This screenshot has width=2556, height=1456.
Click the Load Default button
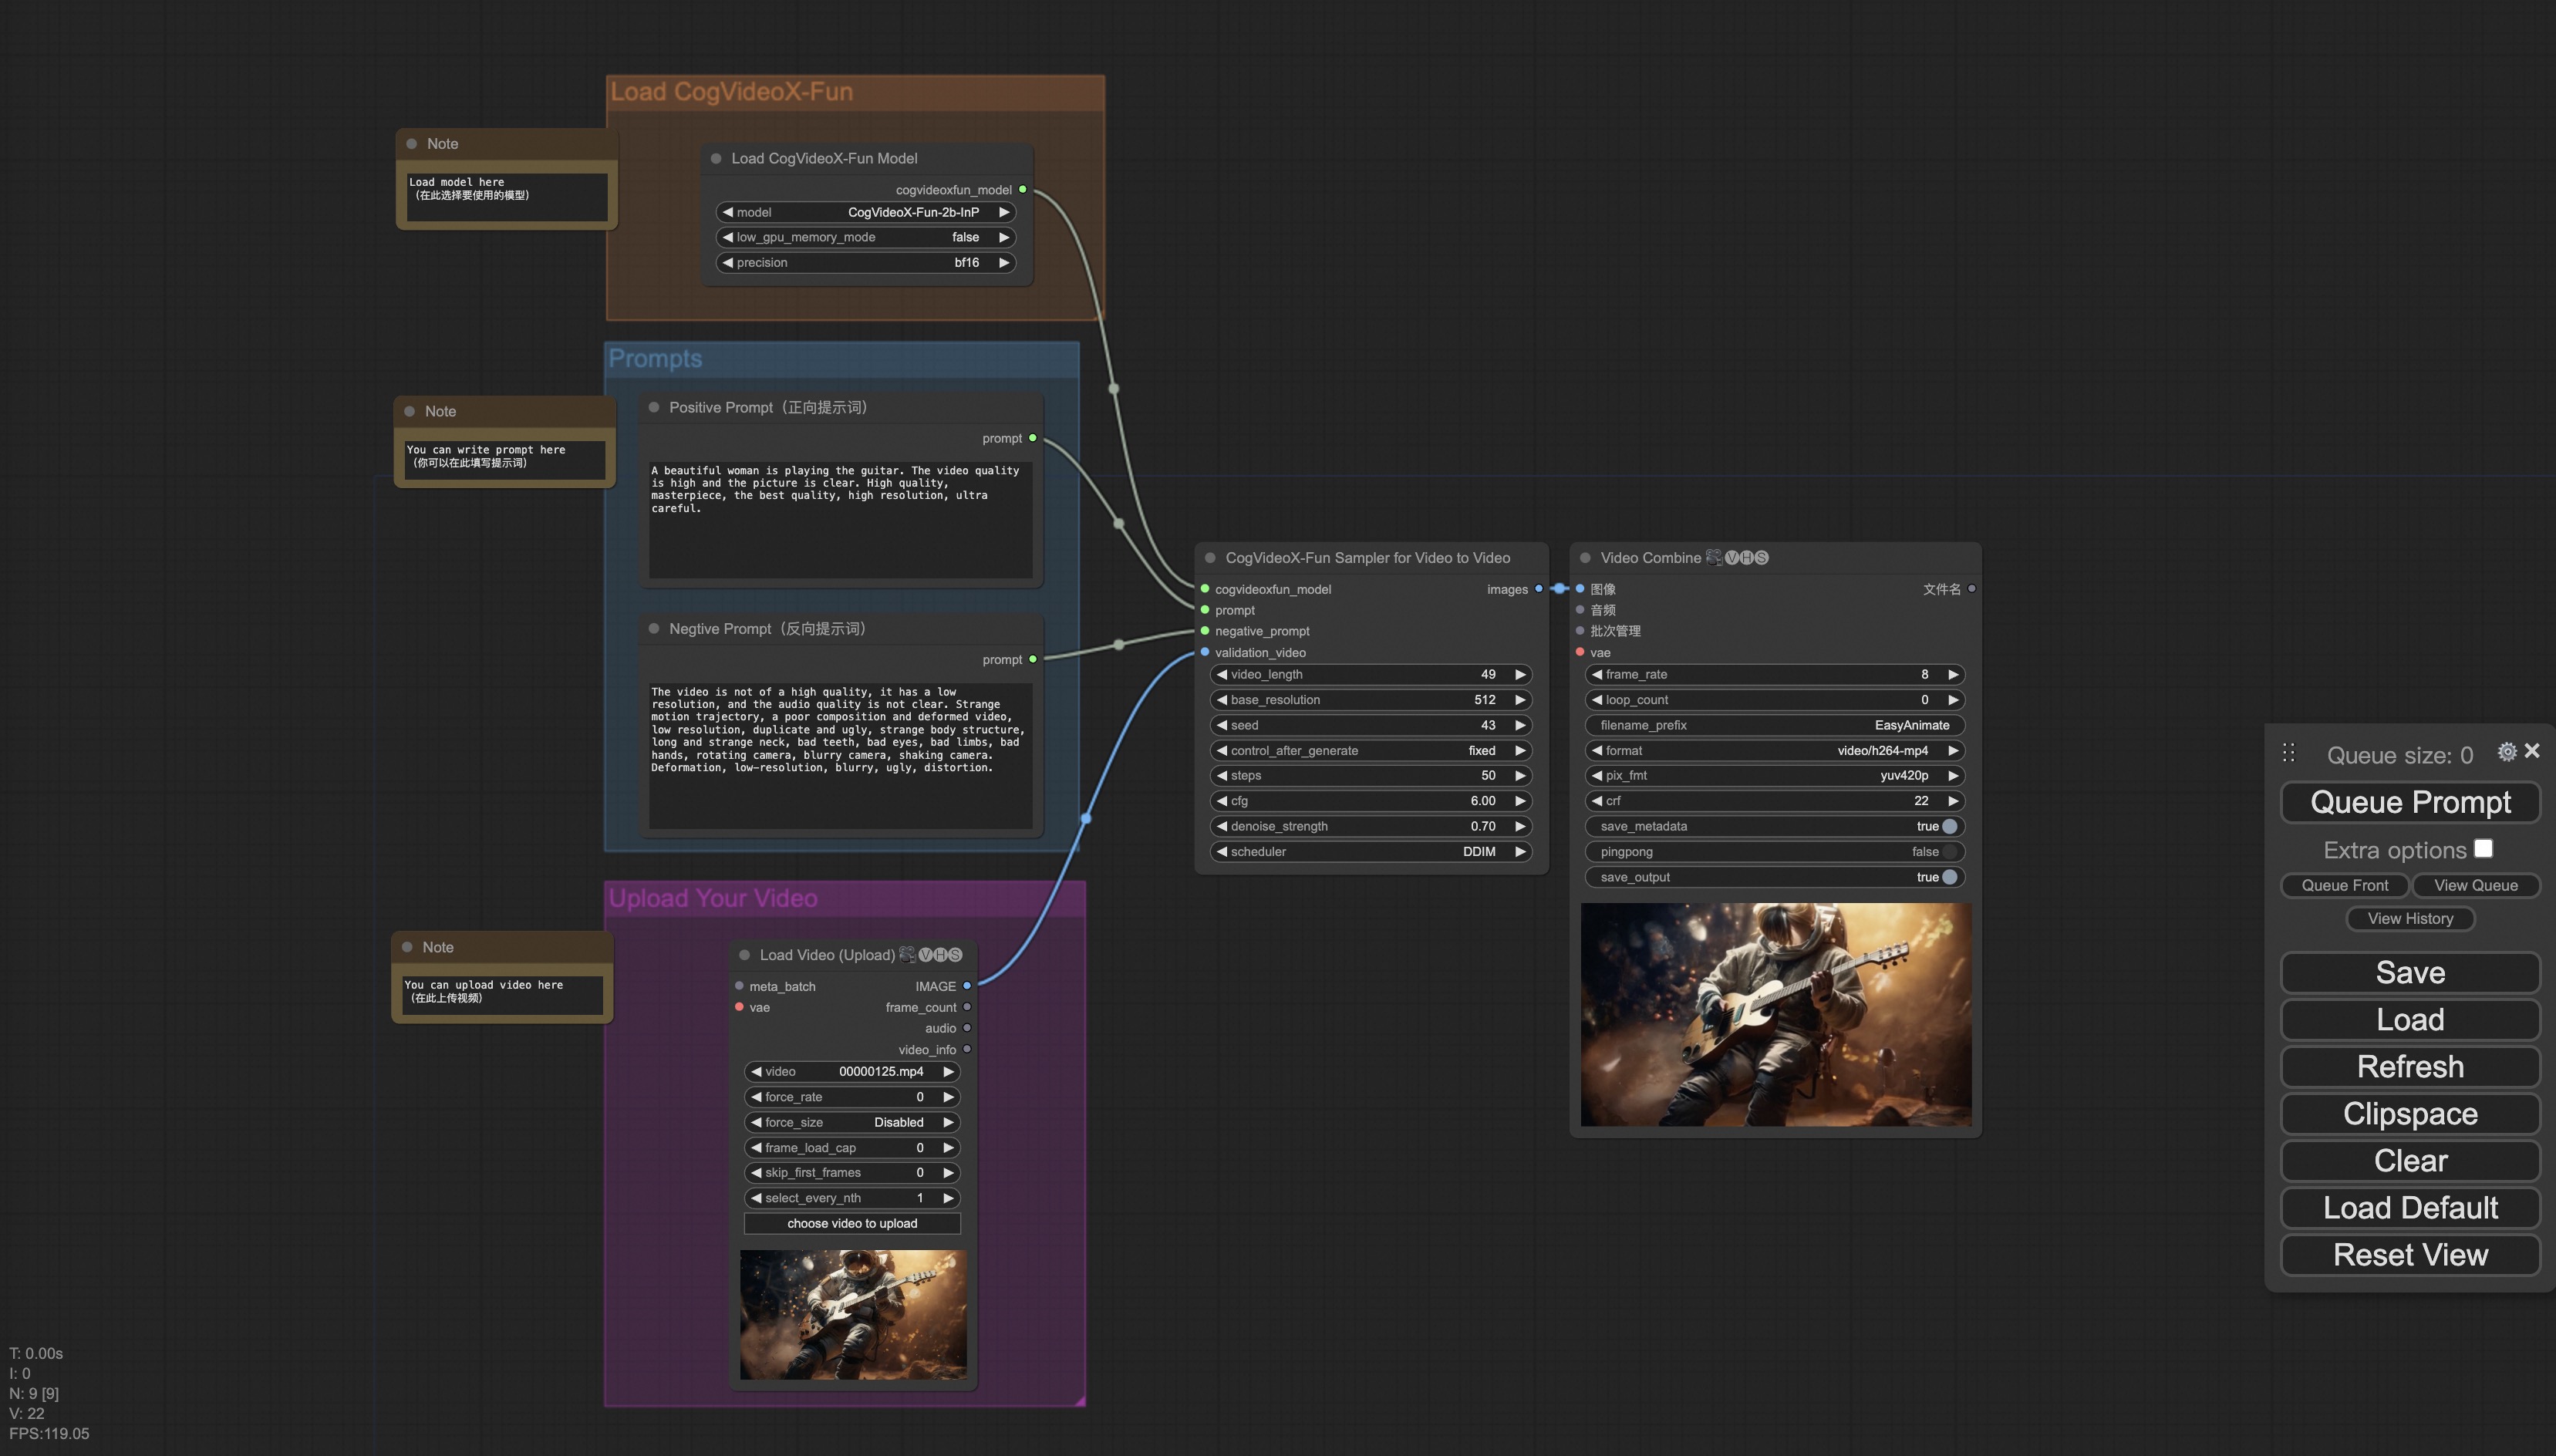pyautogui.click(x=2410, y=1208)
